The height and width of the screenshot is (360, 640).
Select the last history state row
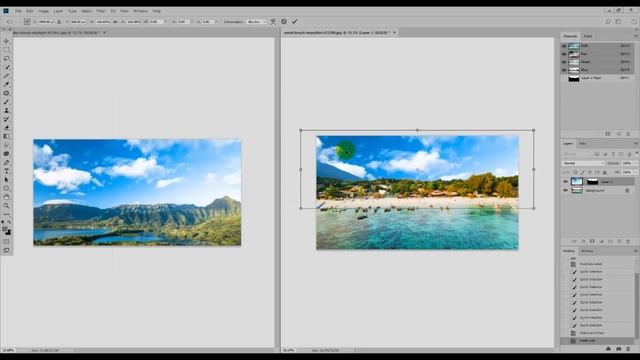click(598, 340)
